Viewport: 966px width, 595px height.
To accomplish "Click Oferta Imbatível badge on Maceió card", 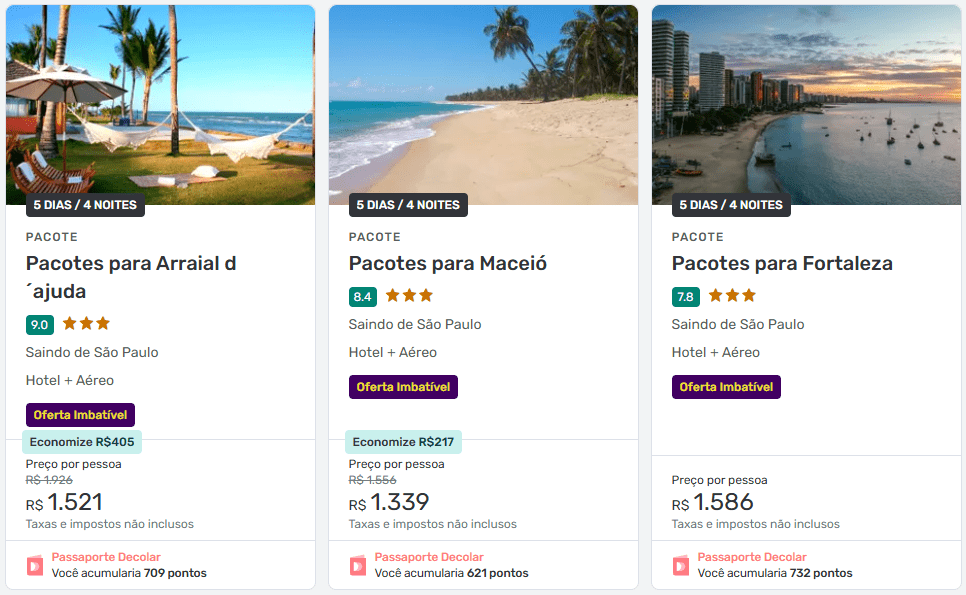I will coord(403,387).
